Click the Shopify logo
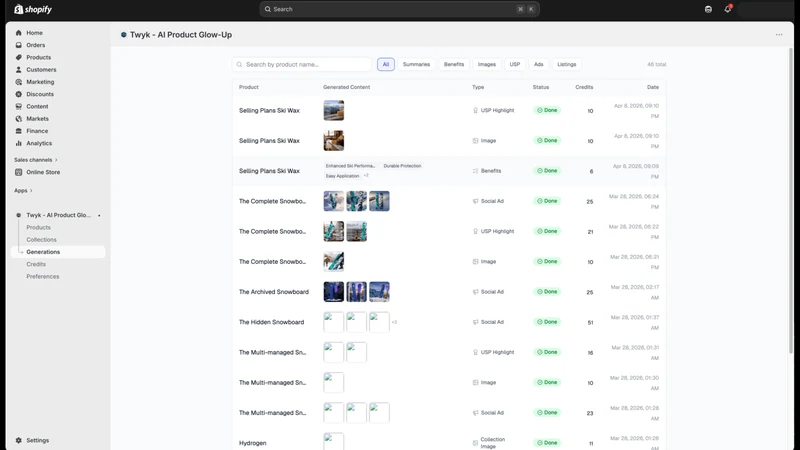 [33, 9]
